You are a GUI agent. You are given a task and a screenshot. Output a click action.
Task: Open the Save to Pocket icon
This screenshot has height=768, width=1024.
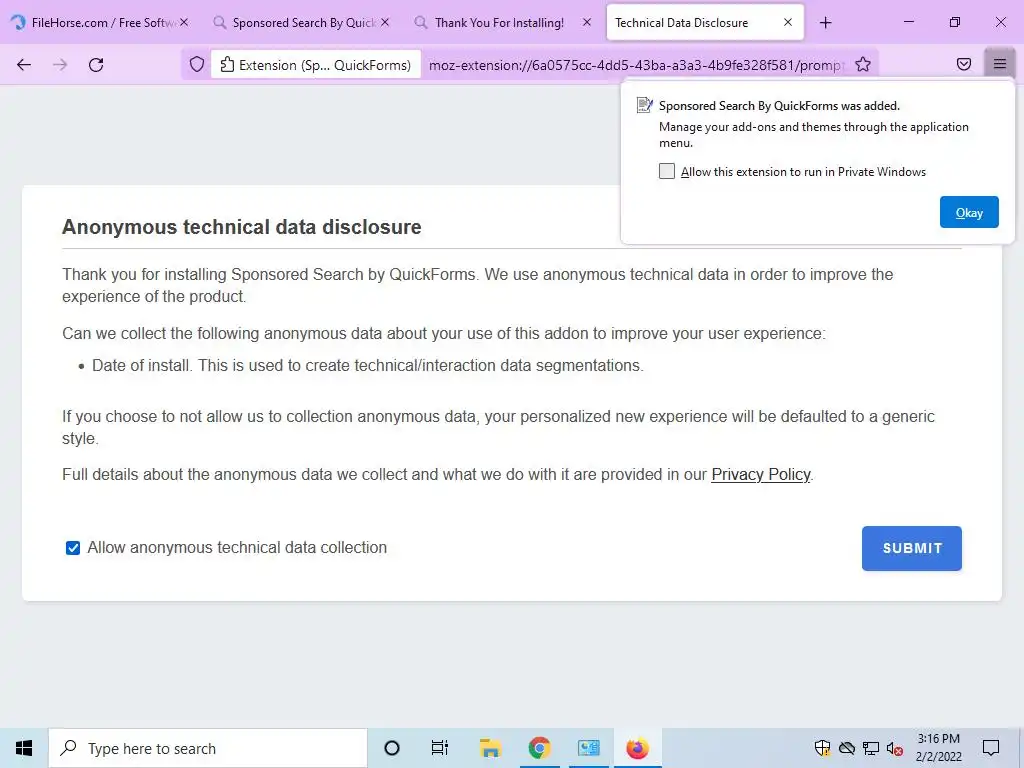coord(963,64)
